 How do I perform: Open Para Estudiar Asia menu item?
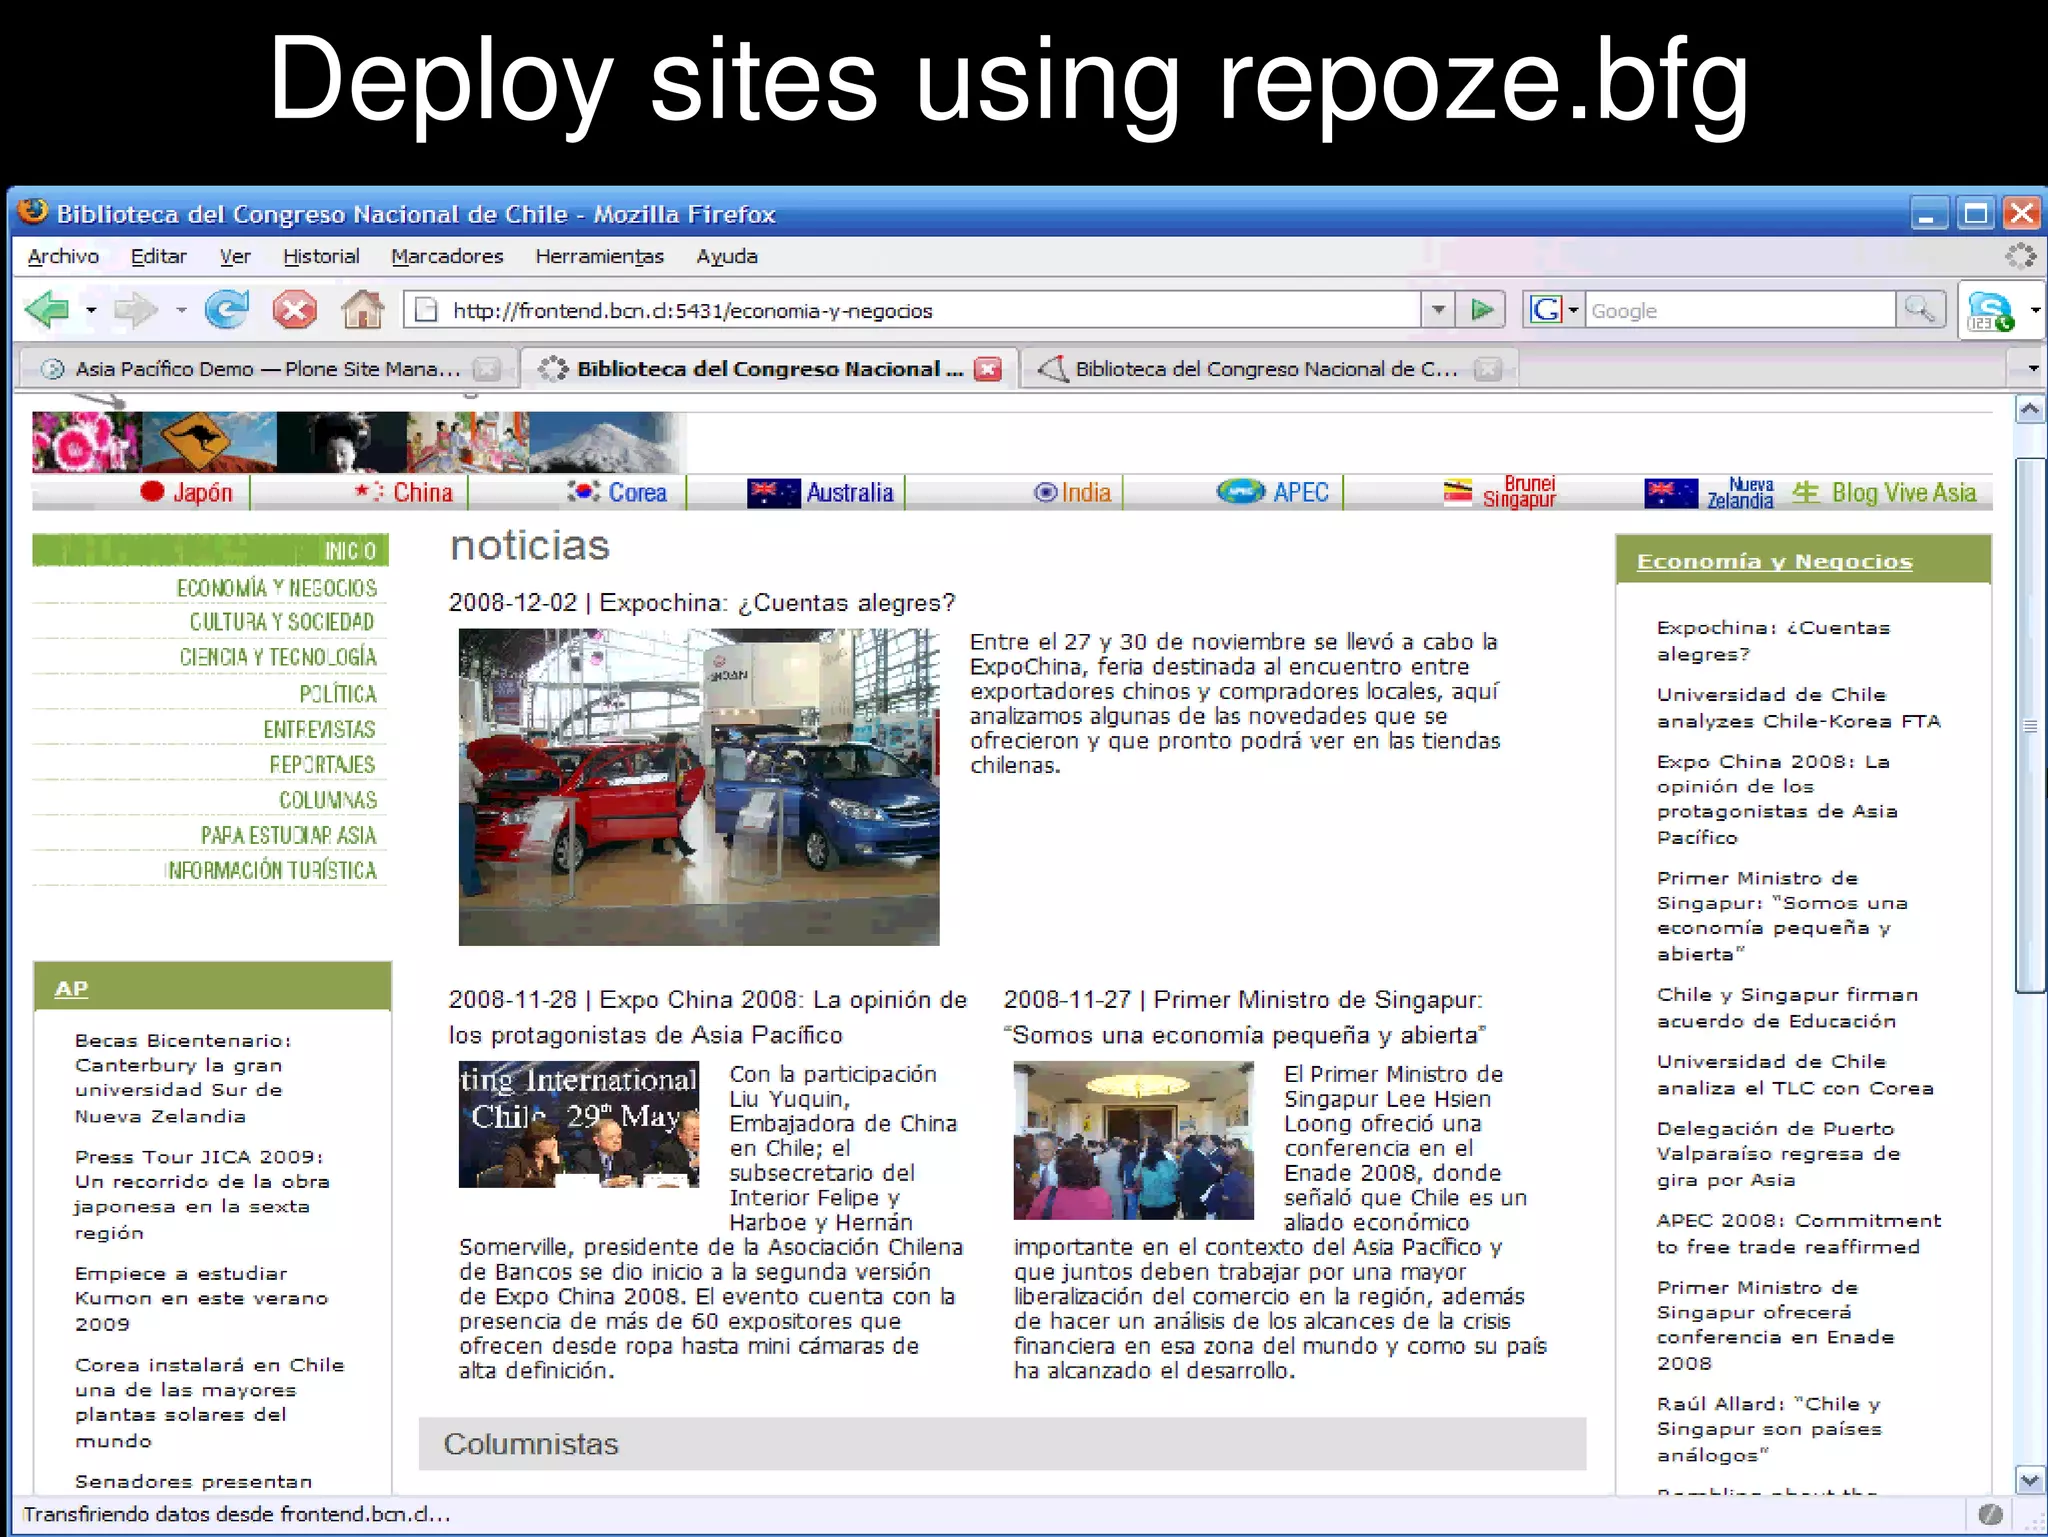click(288, 835)
